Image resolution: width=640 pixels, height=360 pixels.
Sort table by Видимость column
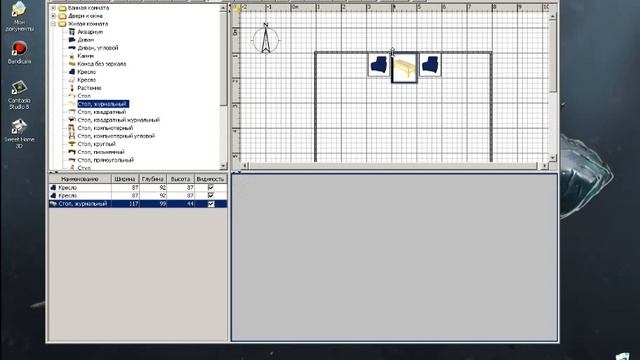211,179
